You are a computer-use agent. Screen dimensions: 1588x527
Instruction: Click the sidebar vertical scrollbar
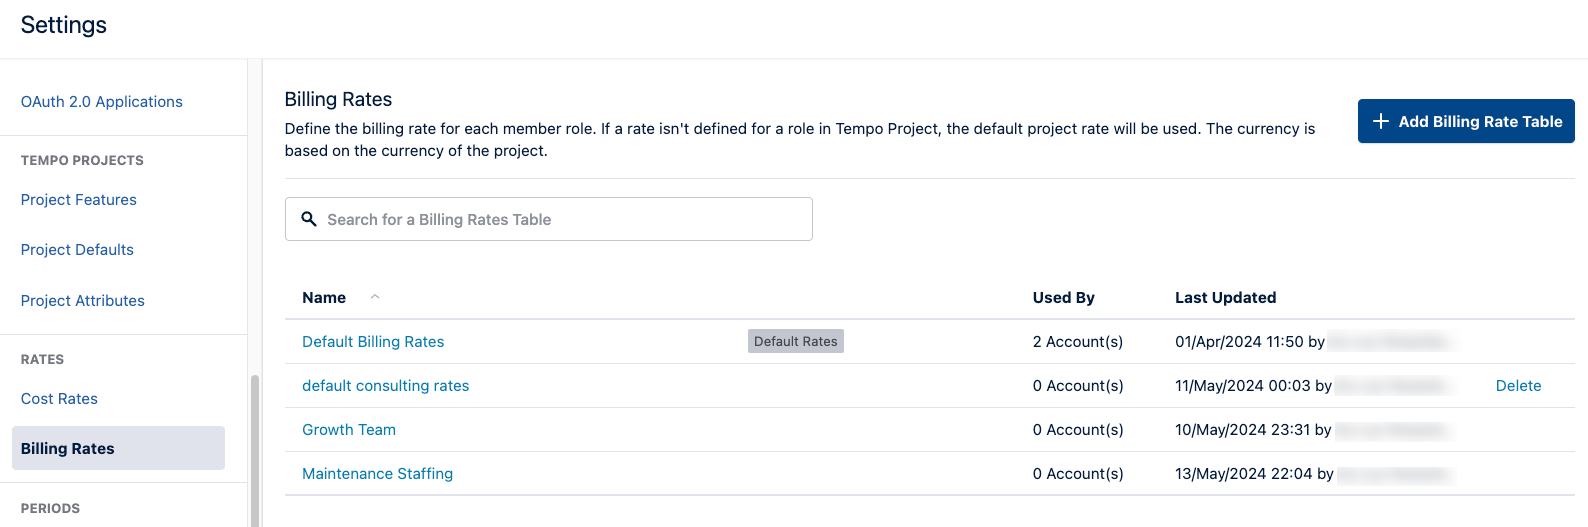pyautogui.click(x=254, y=450)
